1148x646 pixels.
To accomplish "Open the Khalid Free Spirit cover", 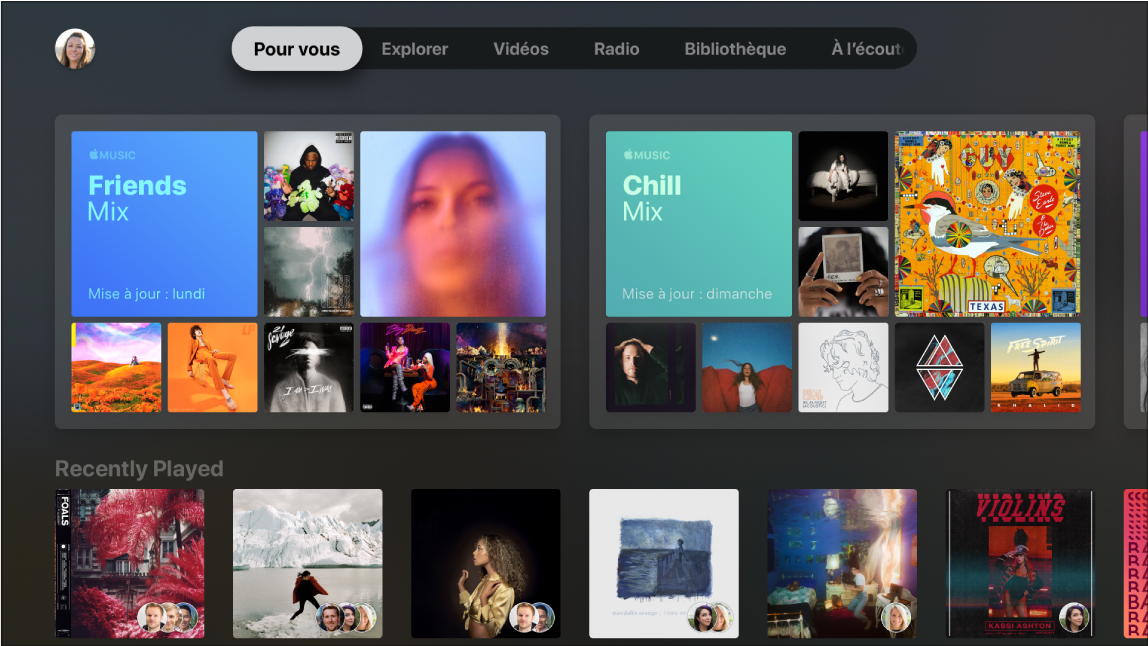I will [1035, 367].
